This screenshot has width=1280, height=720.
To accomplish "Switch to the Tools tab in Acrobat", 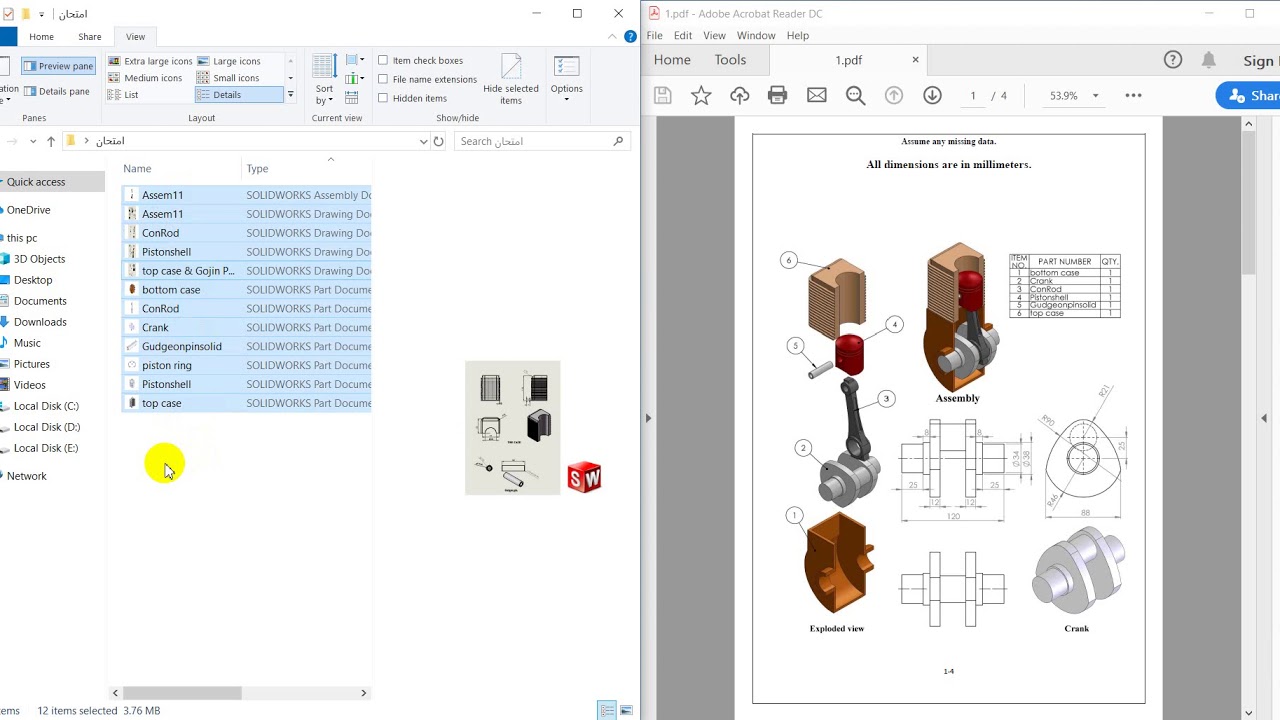I will tap(730, 60).
